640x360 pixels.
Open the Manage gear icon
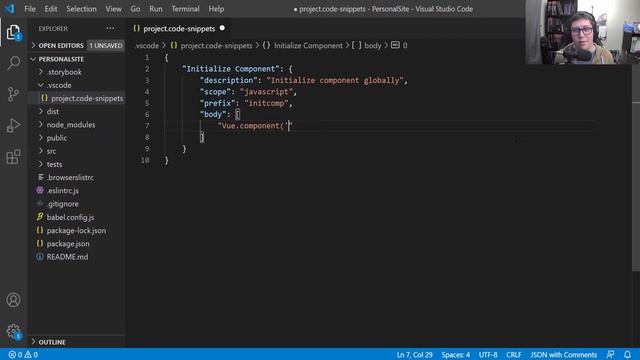pos(13,331)
